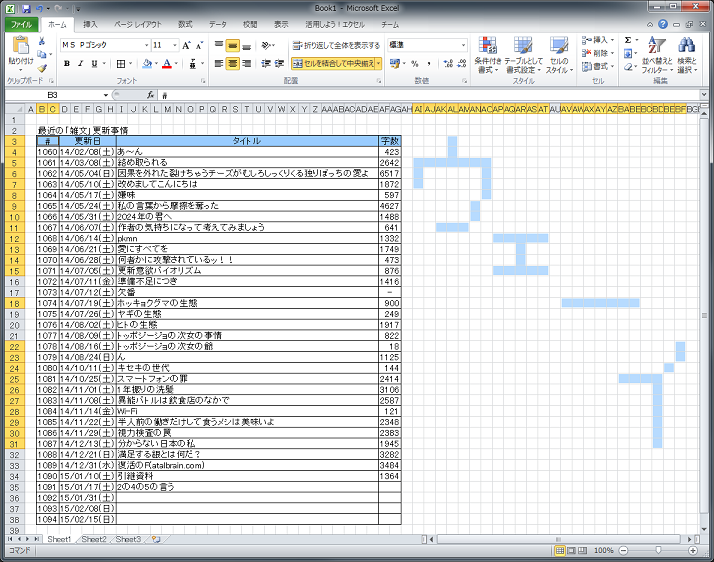Click the Format Painter brush icon
Screen dimensions: 714x562
click(x=42, y=69)
